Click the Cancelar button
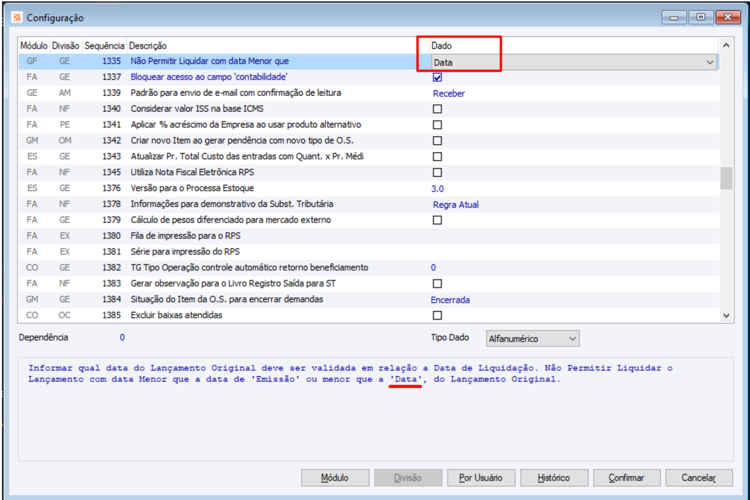750x500 pixels. [x=699, y=478]
